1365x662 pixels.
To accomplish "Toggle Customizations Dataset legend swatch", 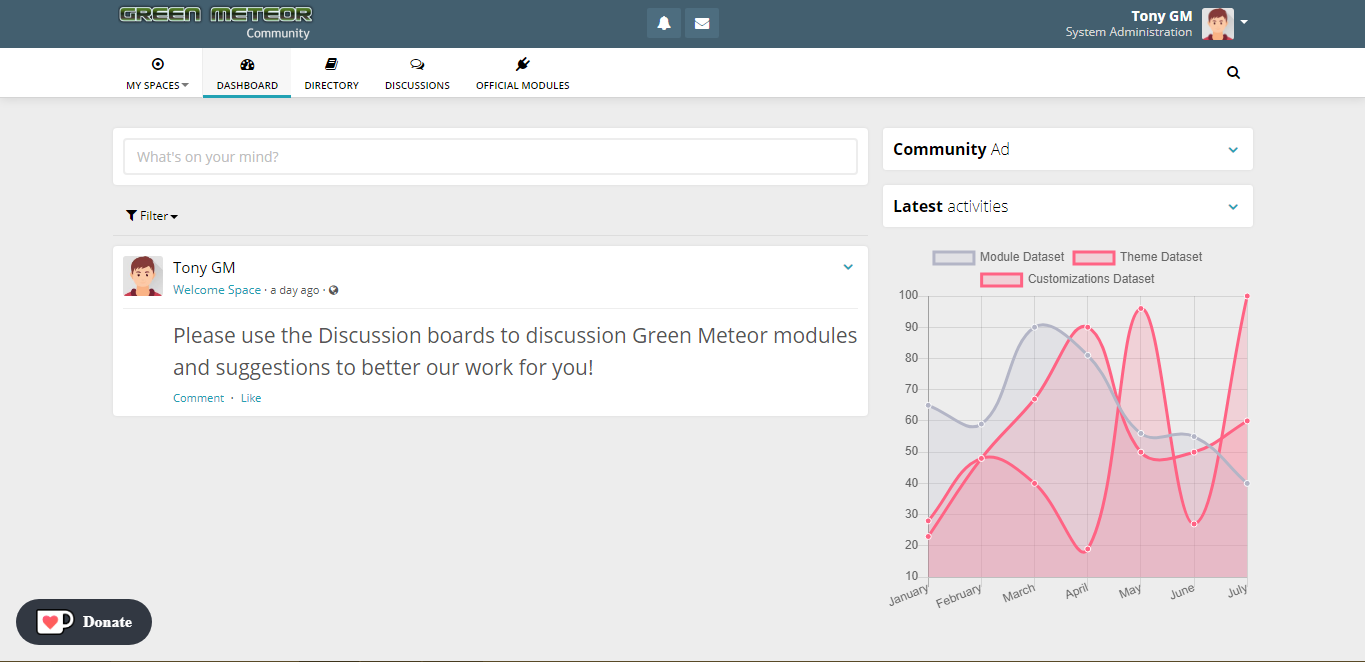I will [x=1001, y=279].
